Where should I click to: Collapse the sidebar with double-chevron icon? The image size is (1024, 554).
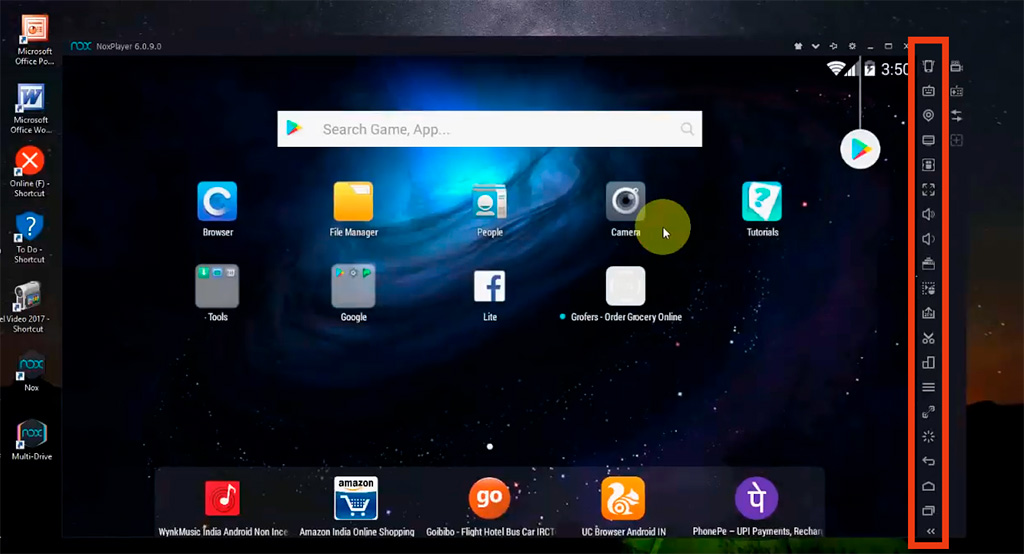click(x=931, y=531)
